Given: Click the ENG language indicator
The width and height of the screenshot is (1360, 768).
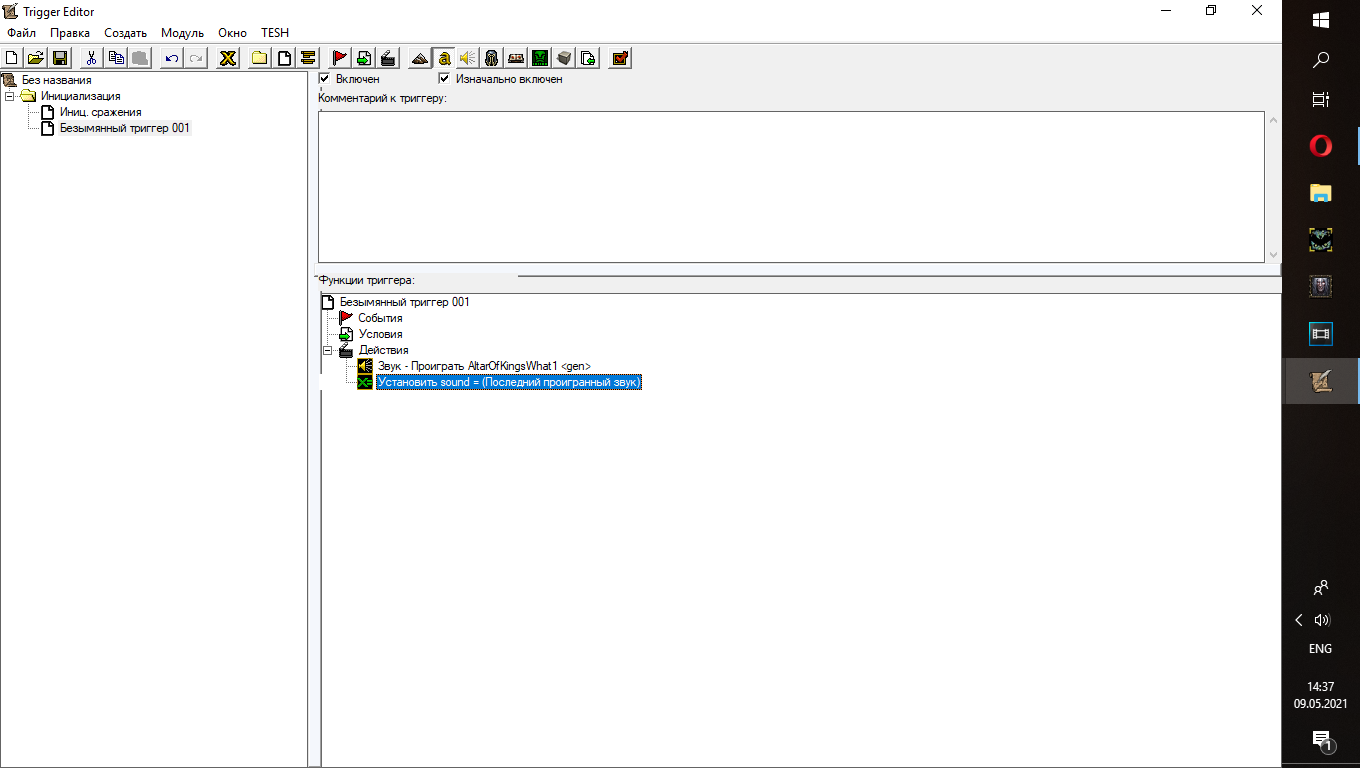Looking at the screenshot, I should [x=1320, y=649].
